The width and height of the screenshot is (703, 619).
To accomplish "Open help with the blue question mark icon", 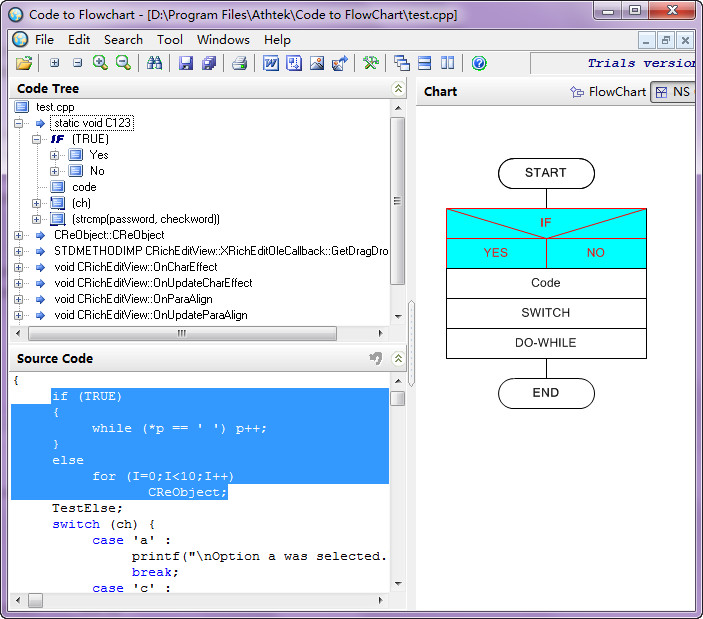I will click(479, 63).
